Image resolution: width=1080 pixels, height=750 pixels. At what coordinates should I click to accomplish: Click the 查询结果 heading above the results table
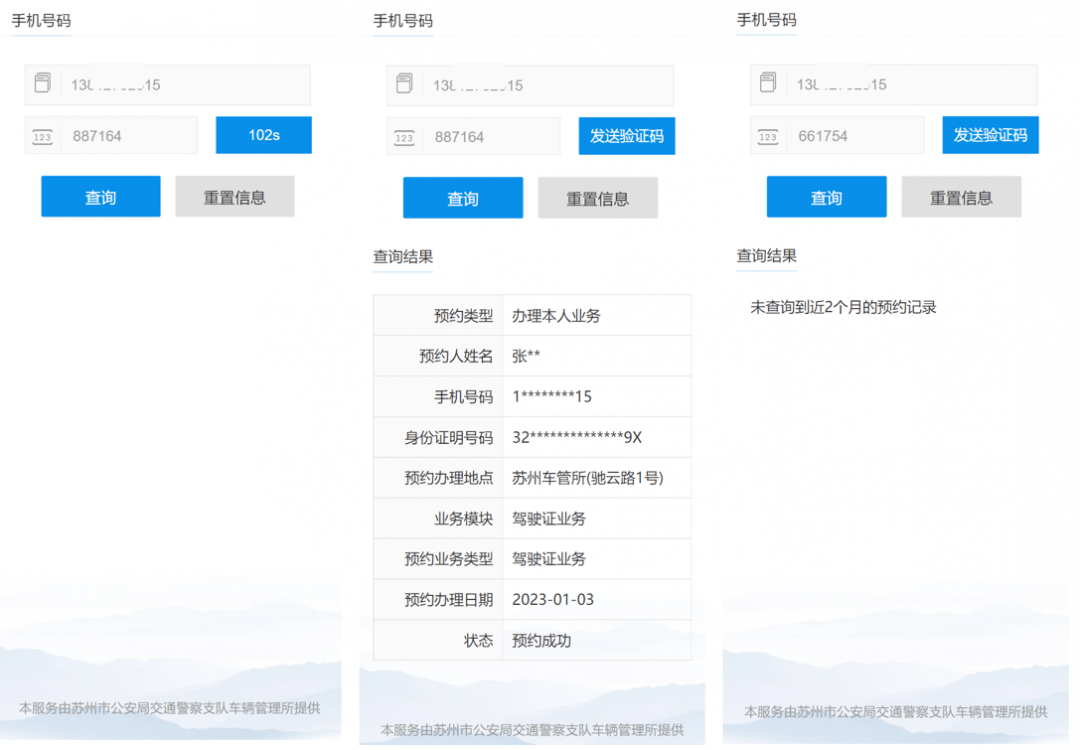(x=402, y=257)
